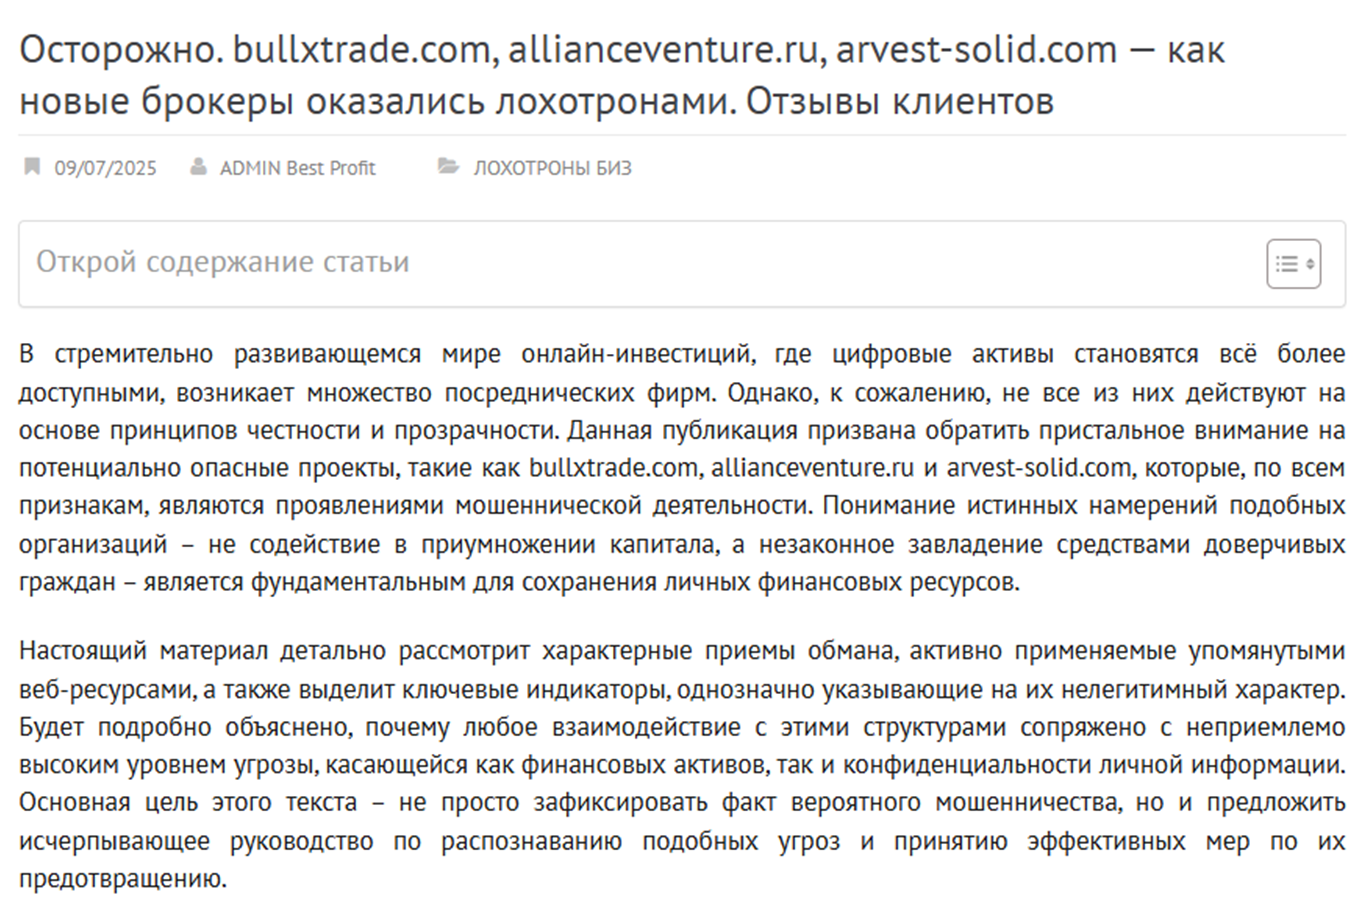Viewport: 1370px width, 913px height.
Task: Click the 'Открой содержание статьи' label
Action: [x=223, y=262]
